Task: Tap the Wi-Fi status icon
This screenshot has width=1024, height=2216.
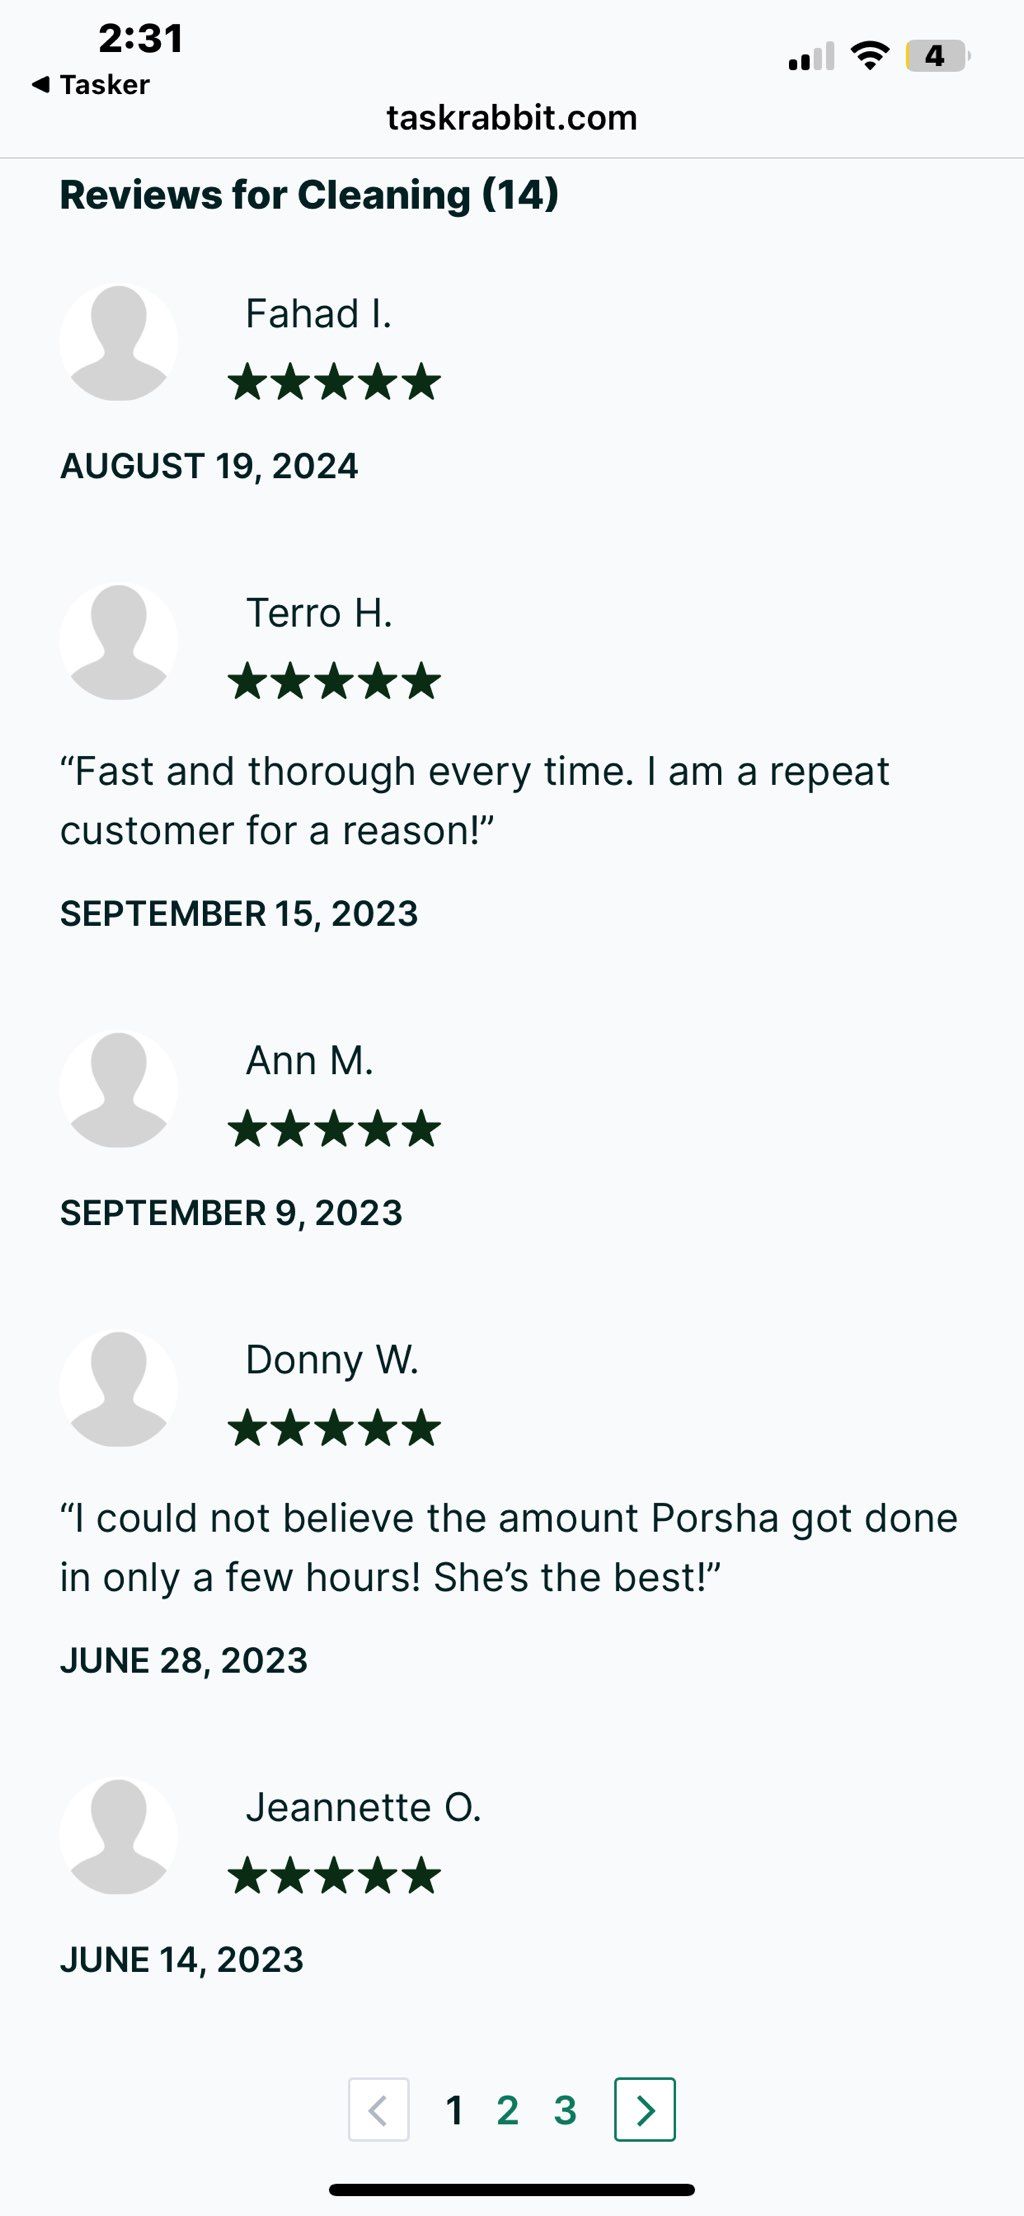Action: point(870,56)
